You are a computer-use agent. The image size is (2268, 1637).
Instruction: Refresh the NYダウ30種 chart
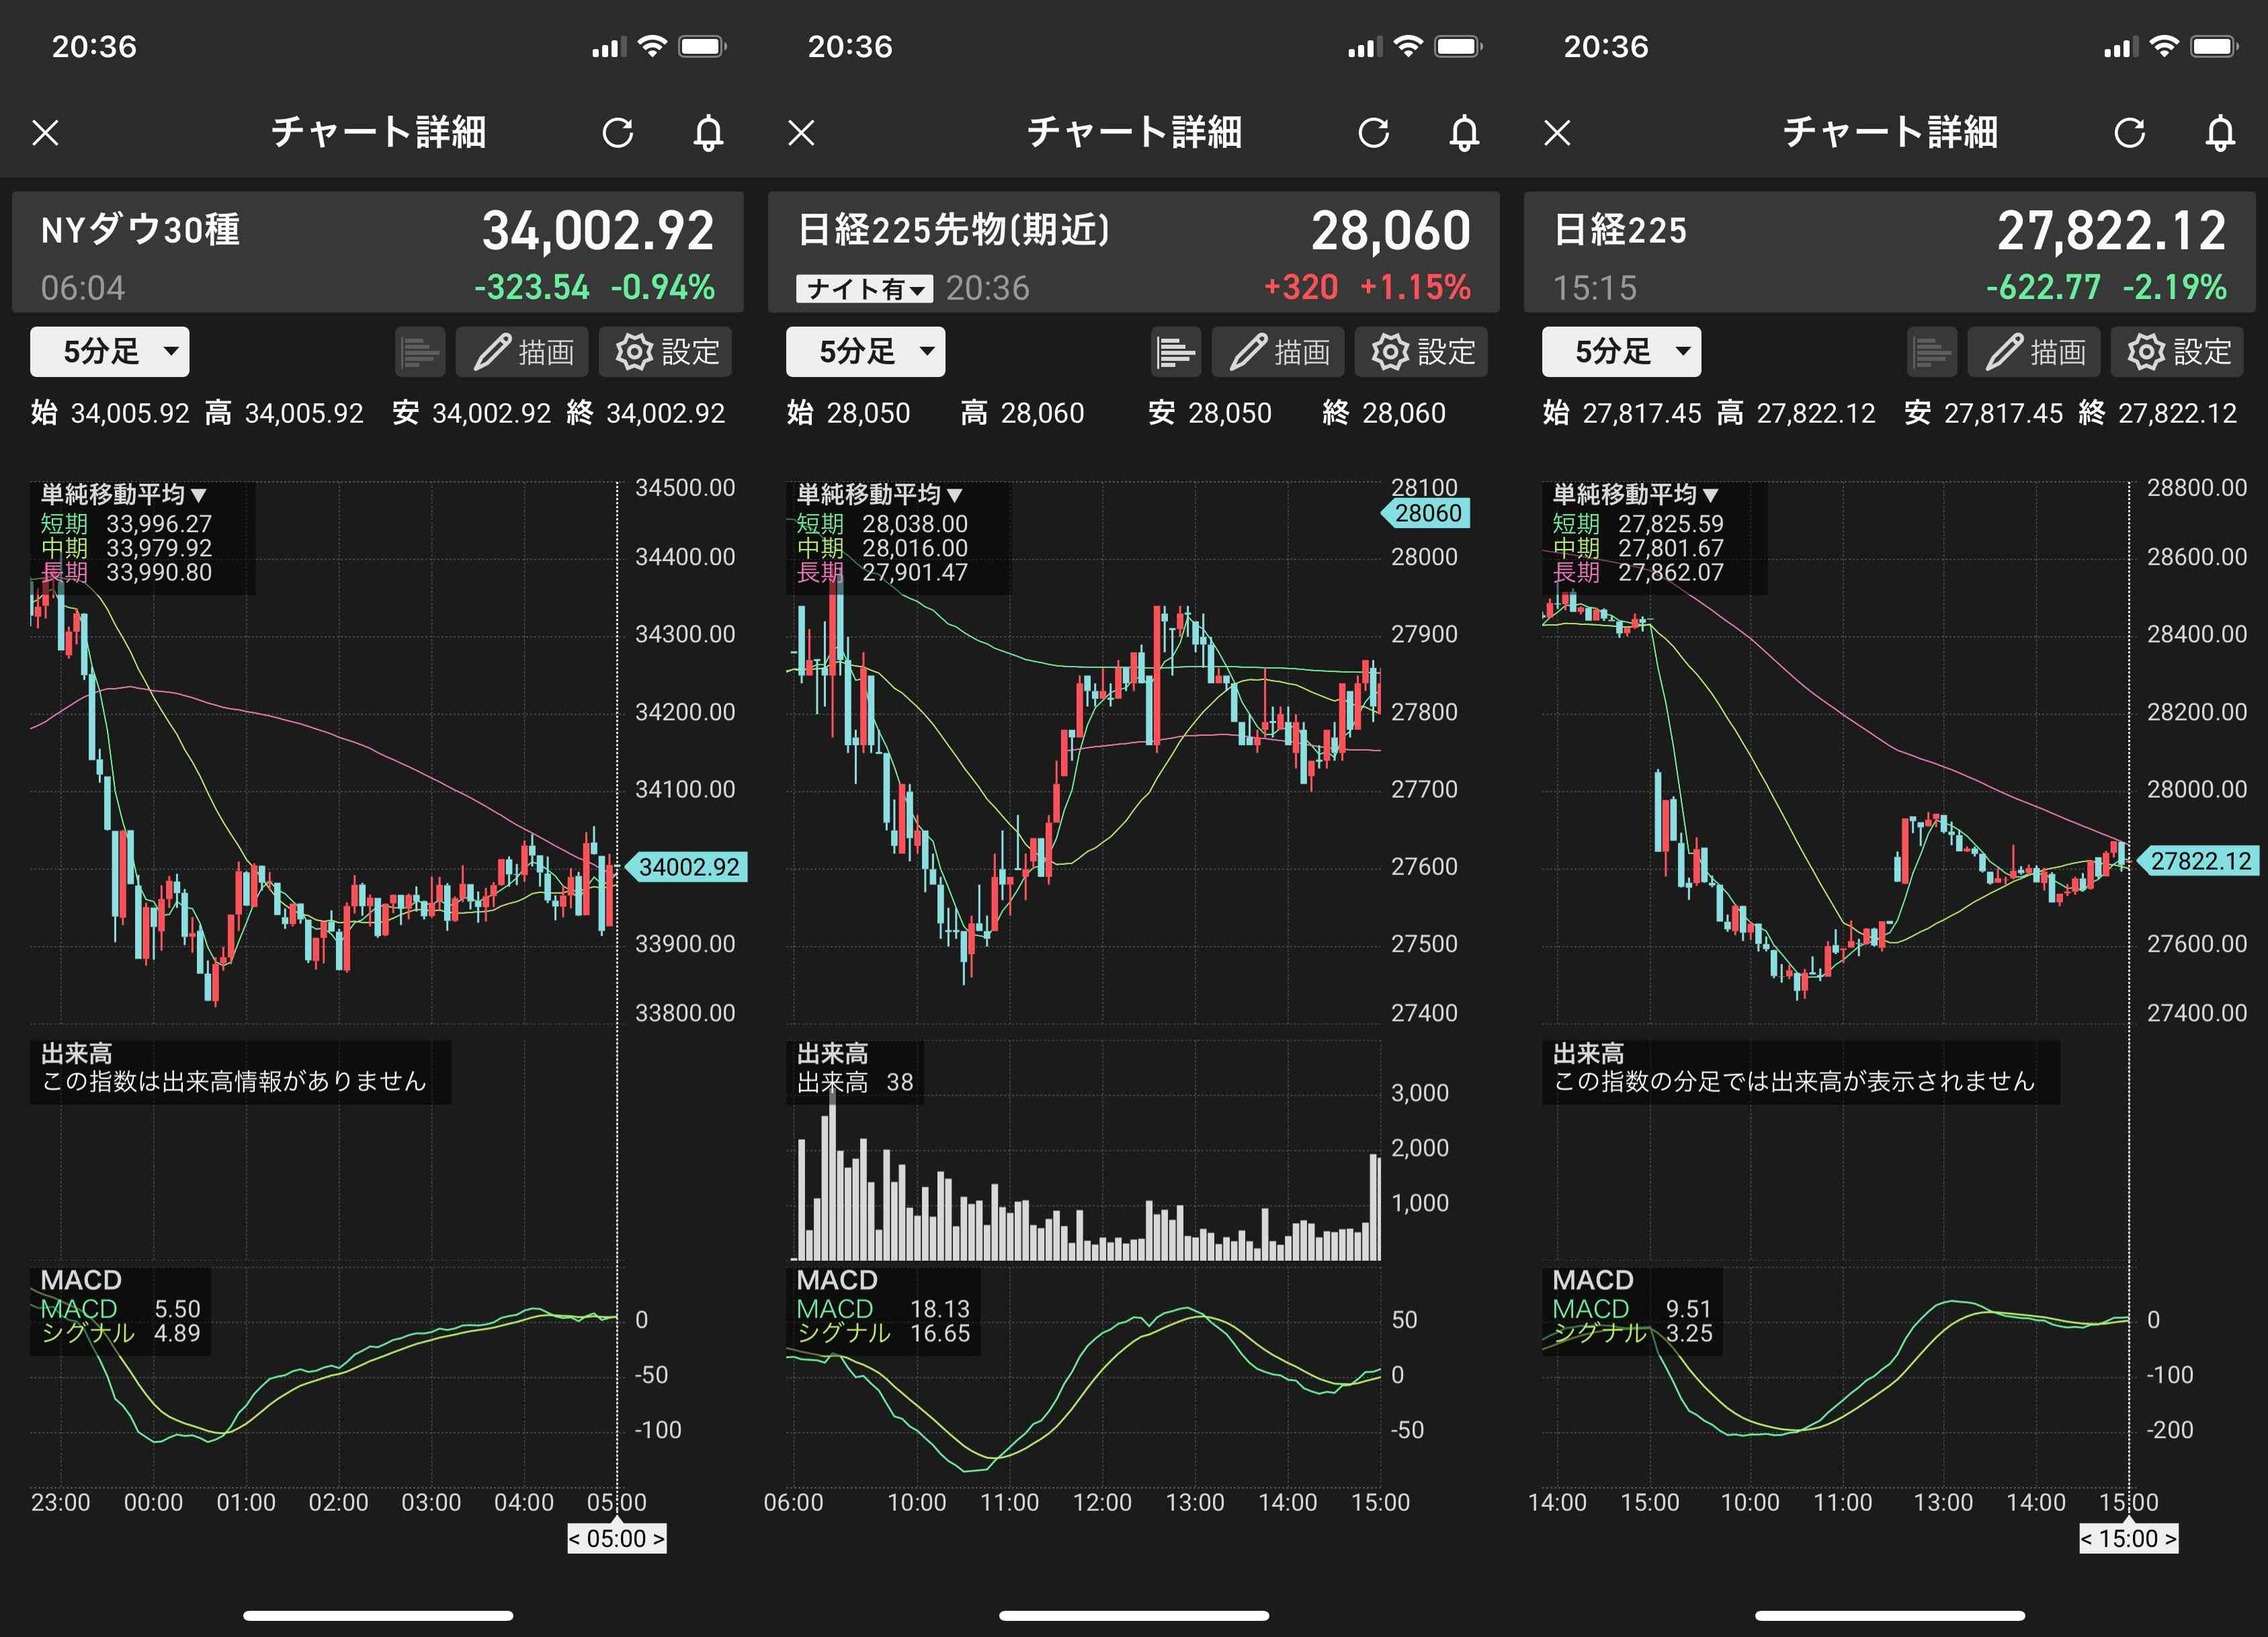[x=617, y=132]
